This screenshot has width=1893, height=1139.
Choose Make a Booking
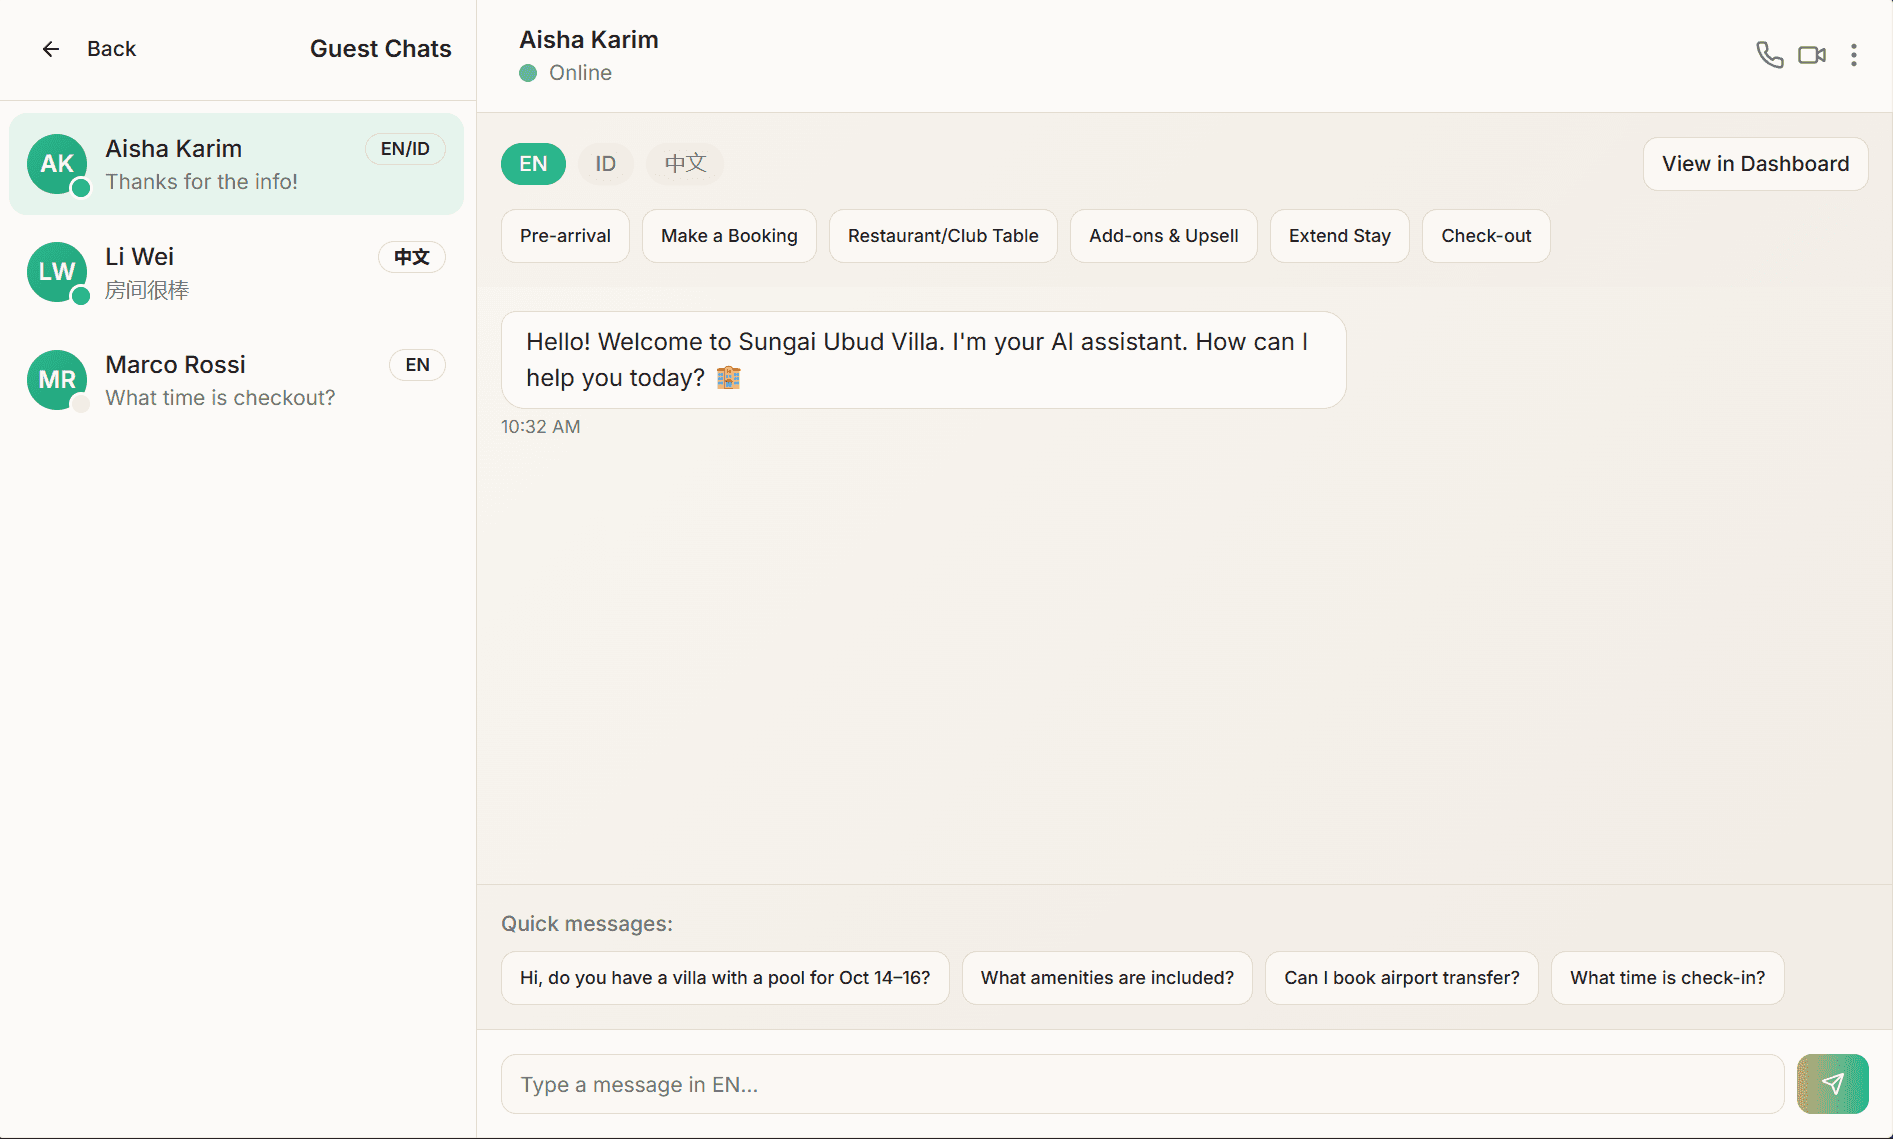click(x=729, y=236)
